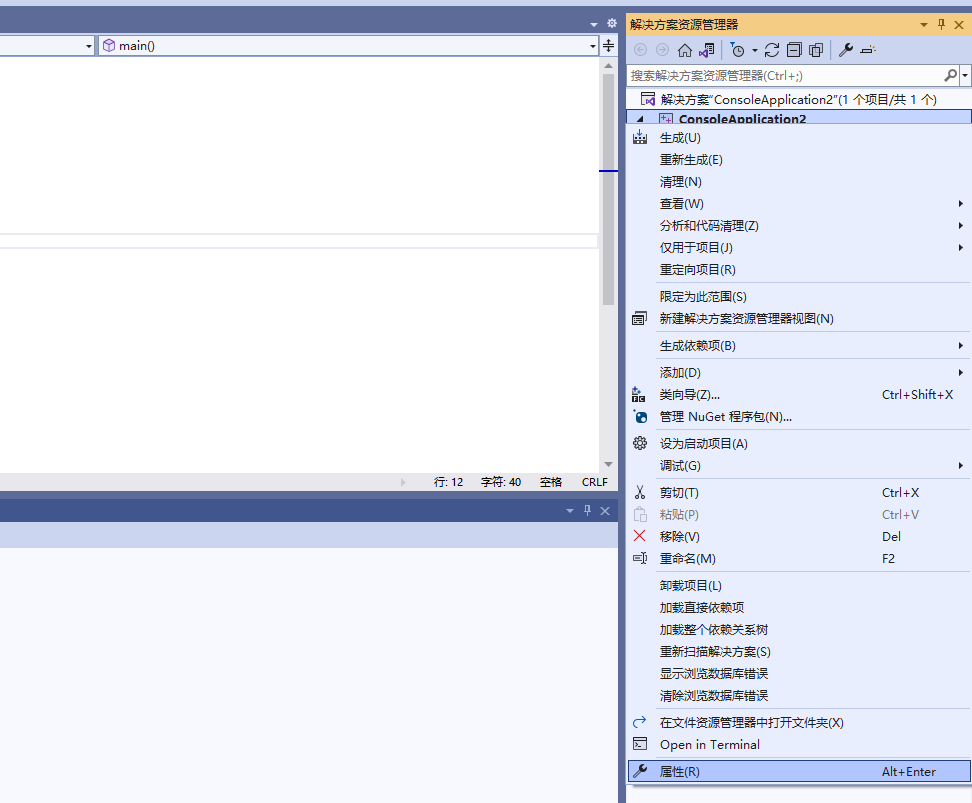Open dropdown arrow next to pending changes filter
Viewport: 972px width, 803px height.
coord(754,50)
